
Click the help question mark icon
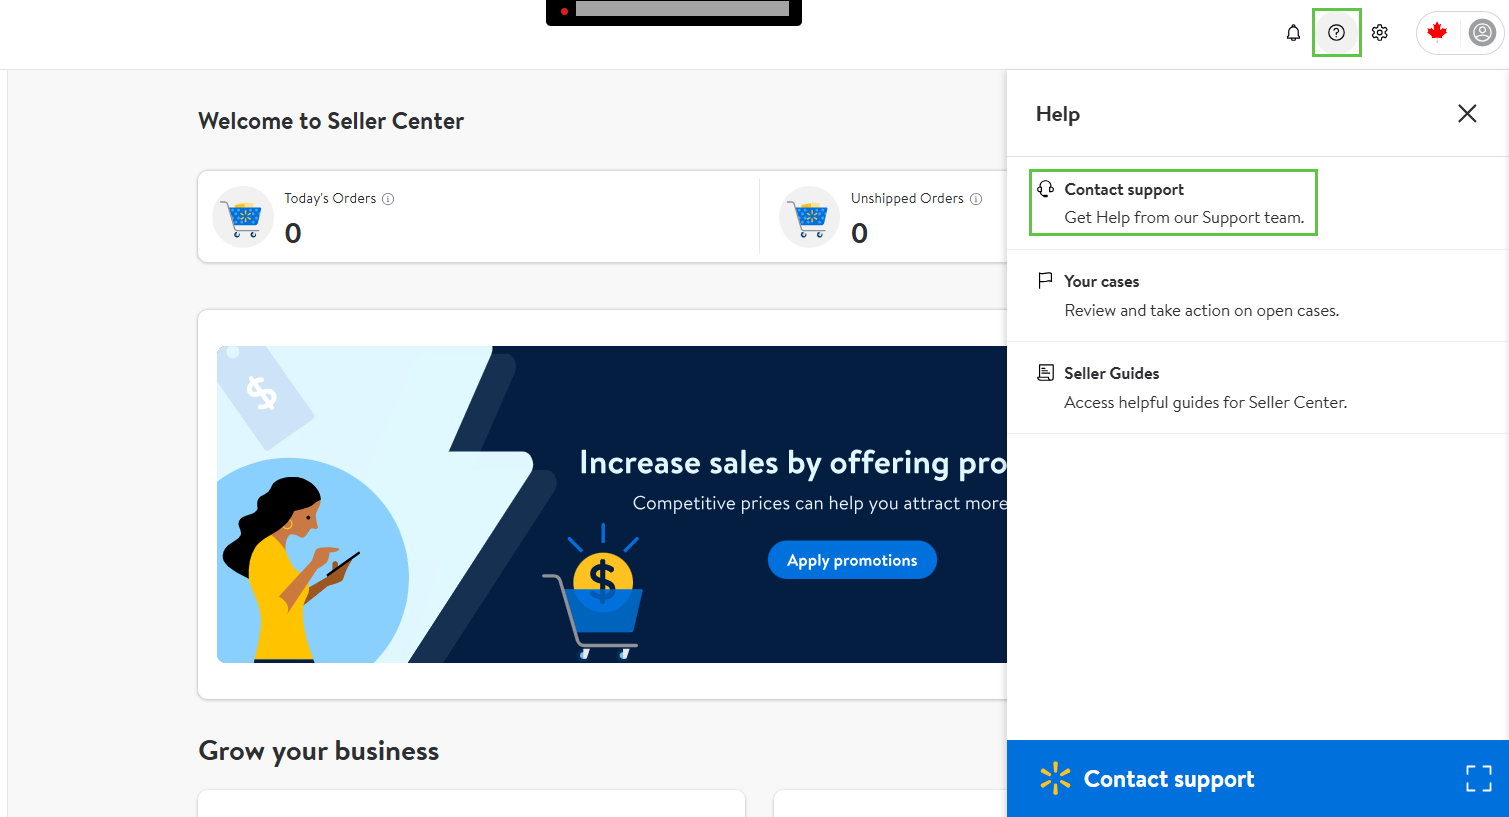click(x=1336, y=33)
